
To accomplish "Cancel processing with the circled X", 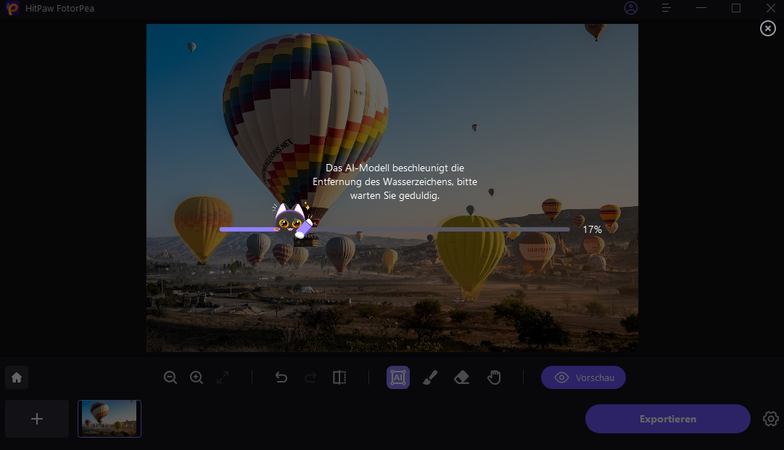I will [768, 29].
